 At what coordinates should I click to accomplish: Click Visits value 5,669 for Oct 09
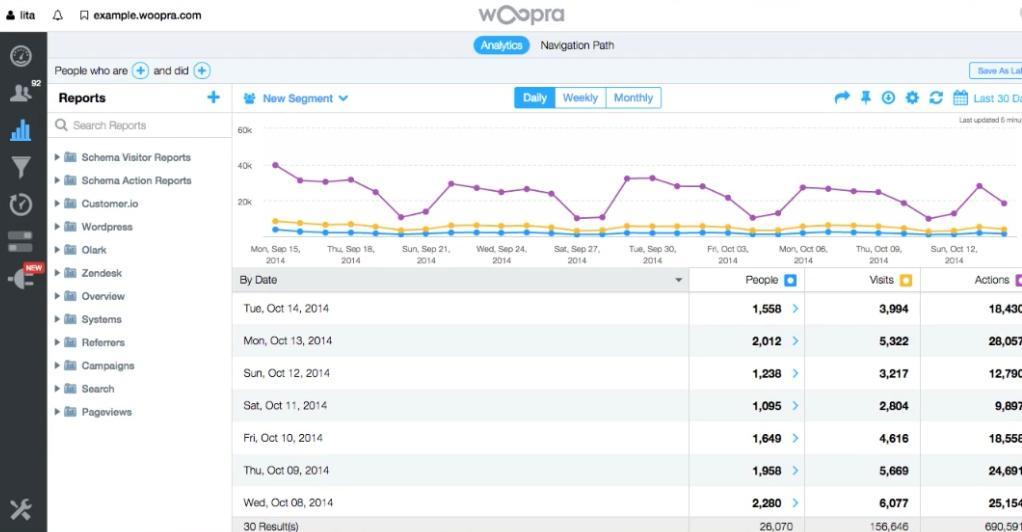(894, 471)
